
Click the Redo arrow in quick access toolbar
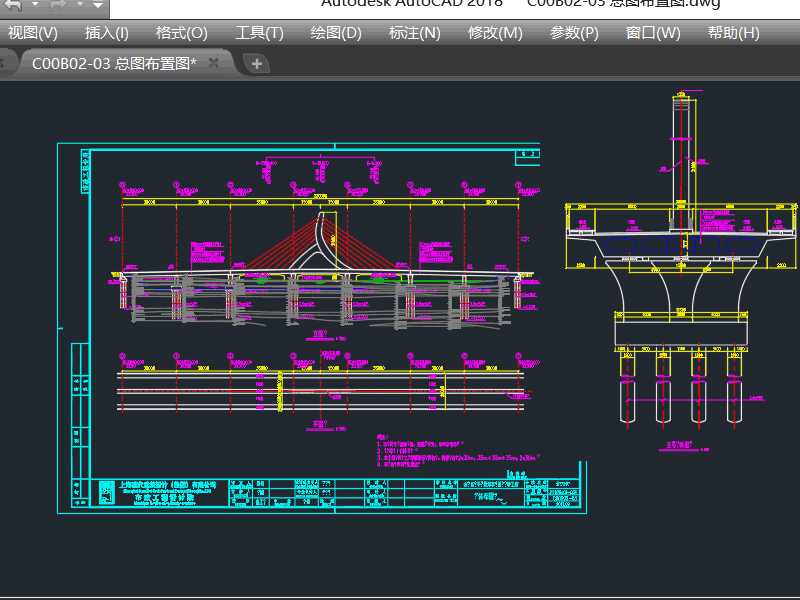(x=57, y=5)
